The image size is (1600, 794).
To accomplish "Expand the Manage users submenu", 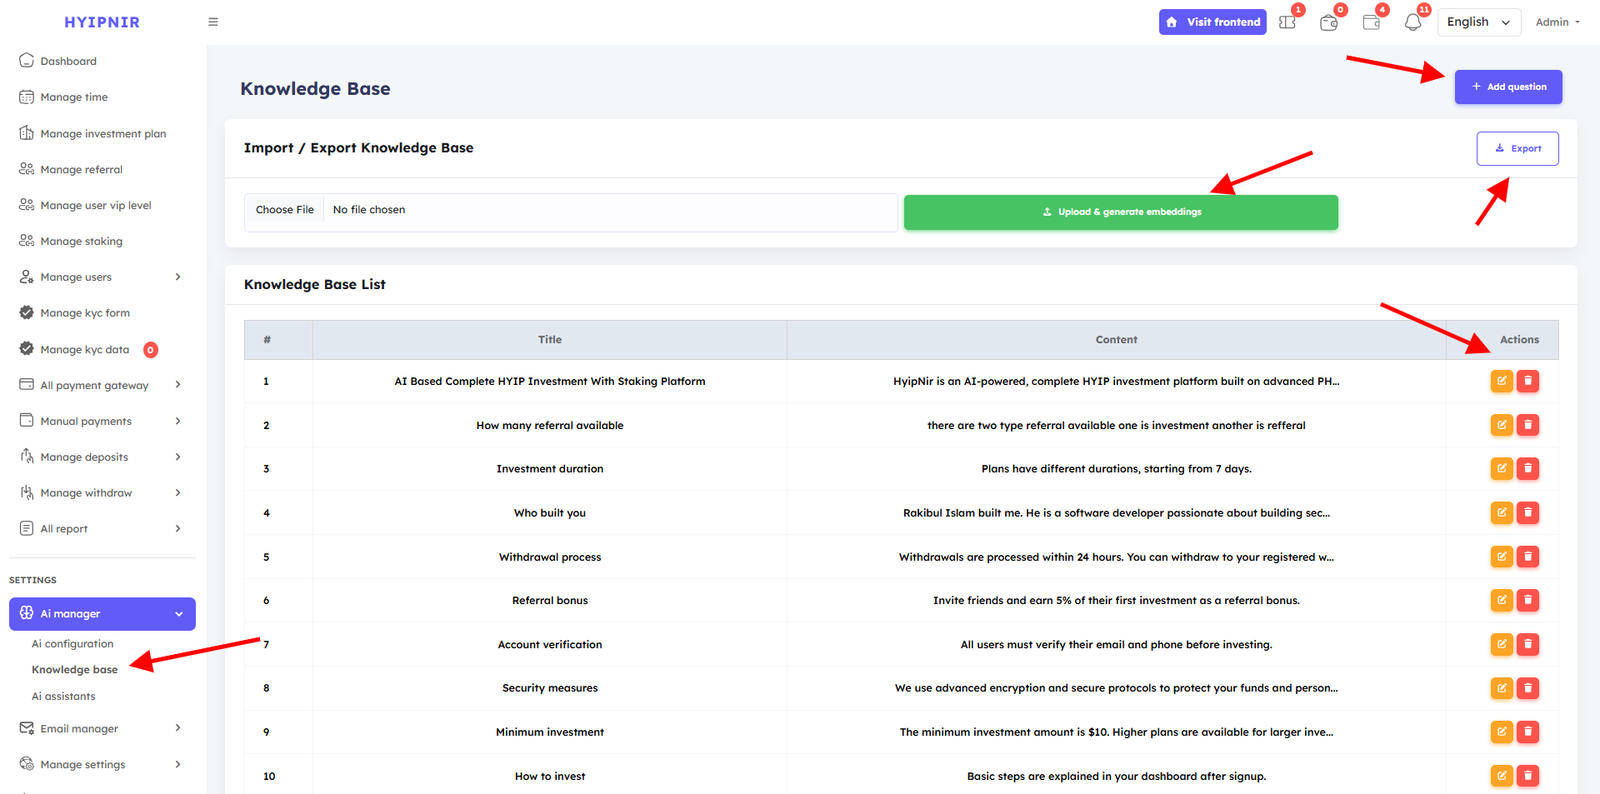I will (102, 277).
